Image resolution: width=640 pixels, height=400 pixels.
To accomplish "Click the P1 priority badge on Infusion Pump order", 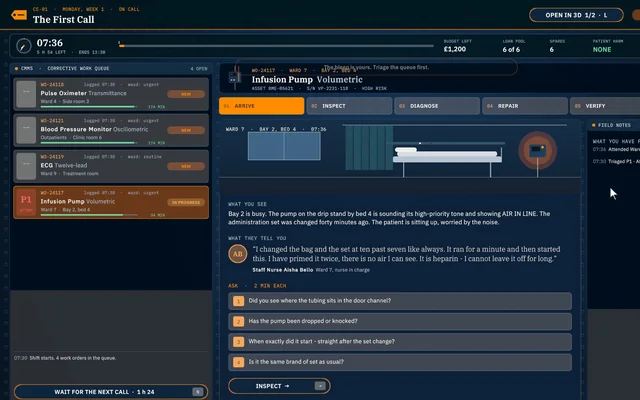I will (26, 202).
